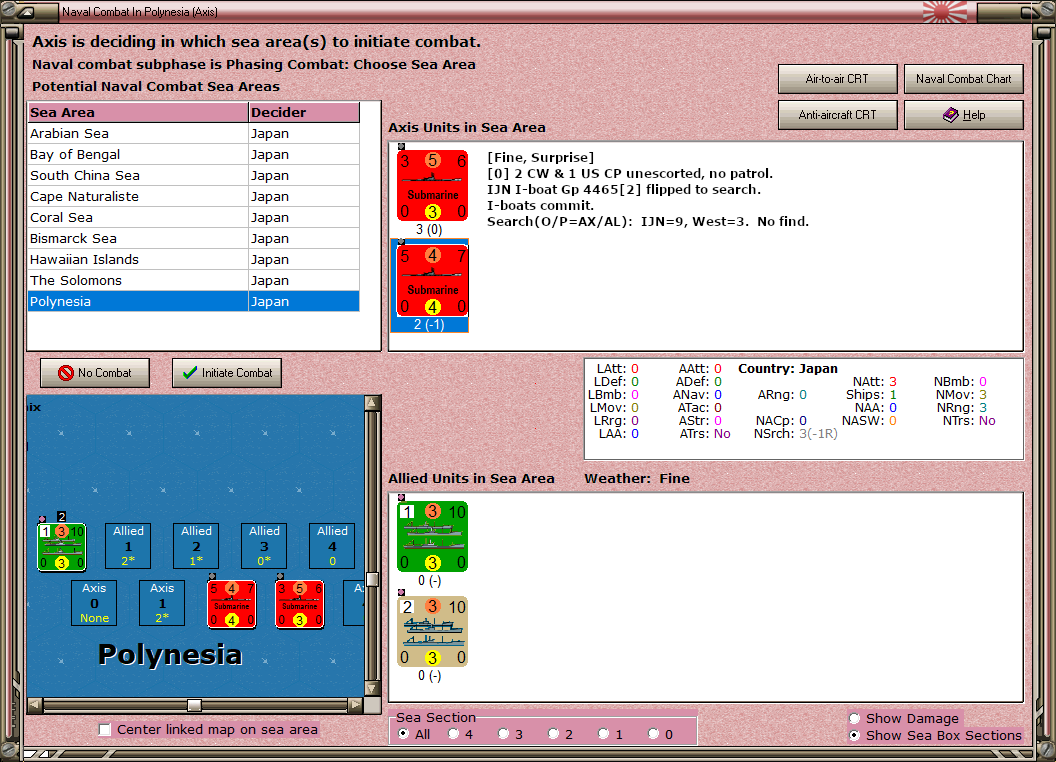The height and width of the screenshot is (762, 1056).
Task: Select Sea Section 3 radio button
Action: point(503,734)
